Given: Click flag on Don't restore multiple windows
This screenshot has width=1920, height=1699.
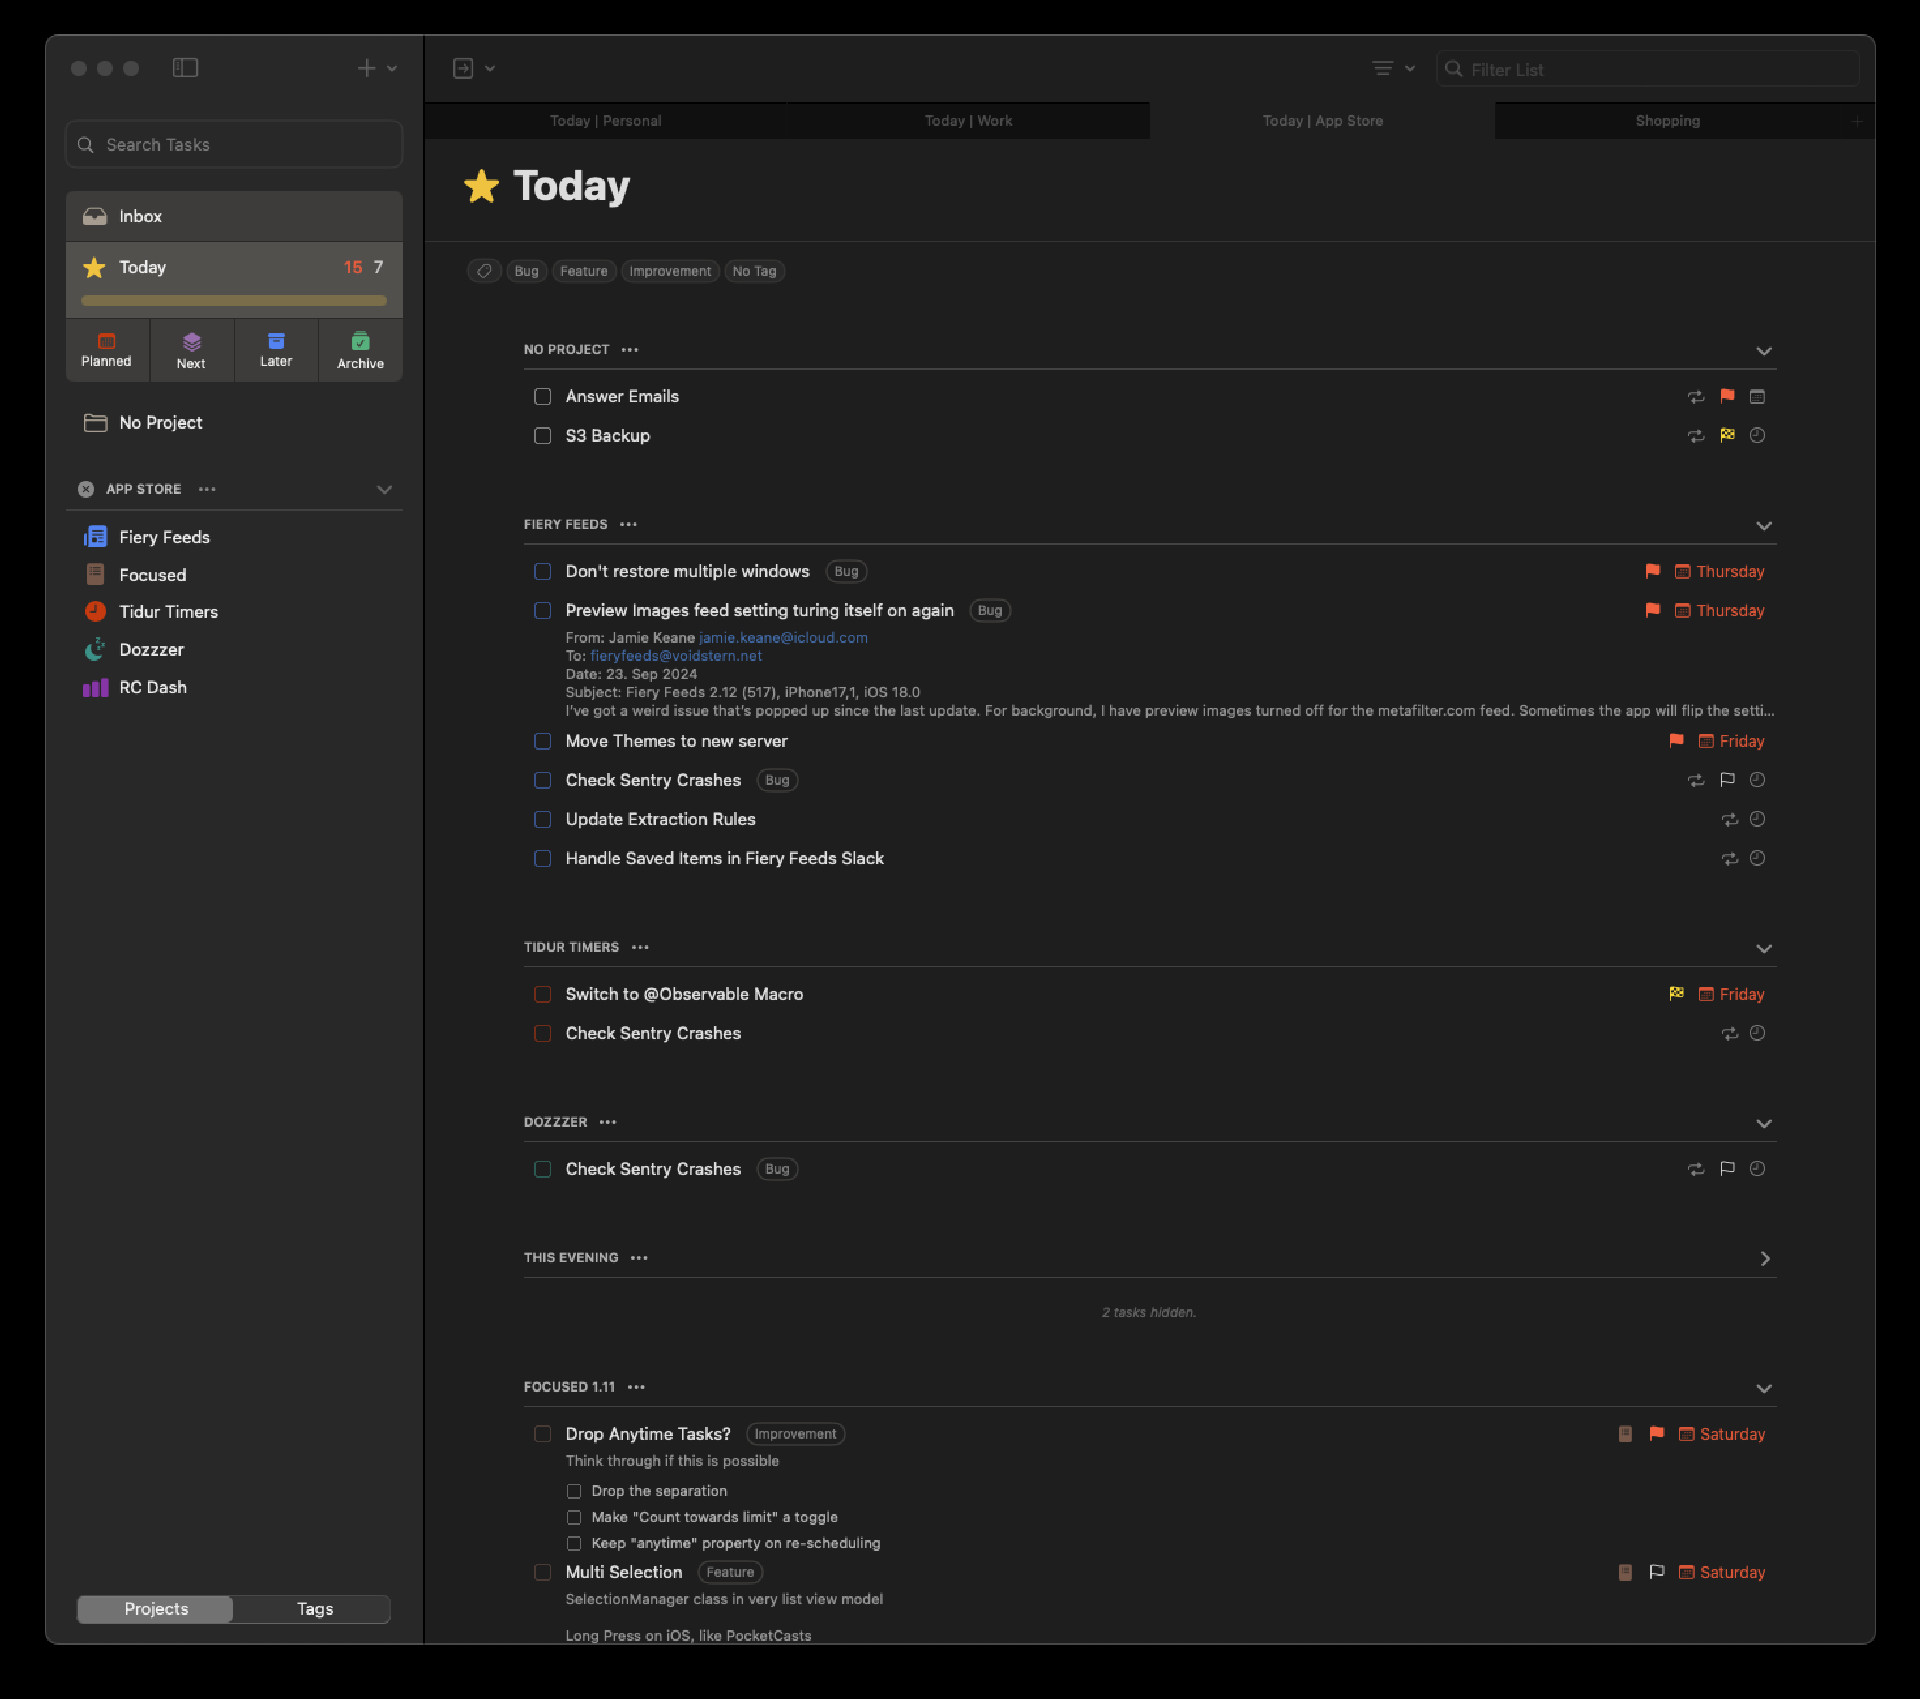Looking at the screenshot, I should pyautogui.click(x=1652, y=571).
